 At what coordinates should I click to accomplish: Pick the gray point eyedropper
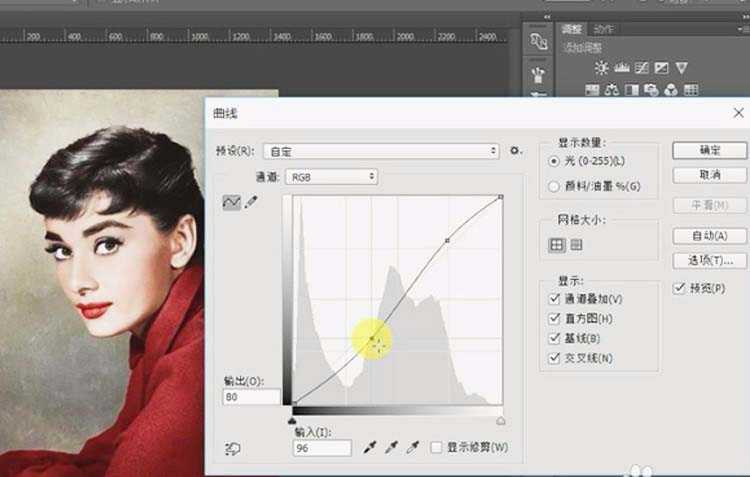tap(391, 448)
